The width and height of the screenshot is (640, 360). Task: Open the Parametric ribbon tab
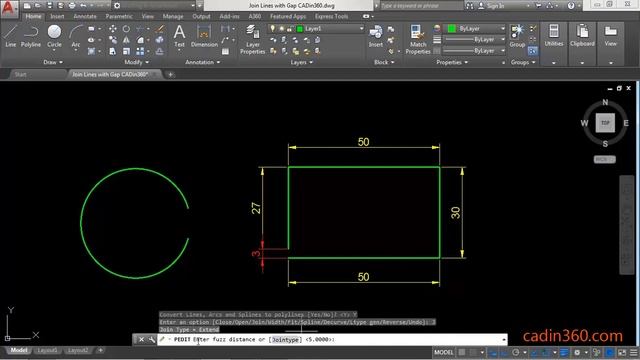coord(119,16)
